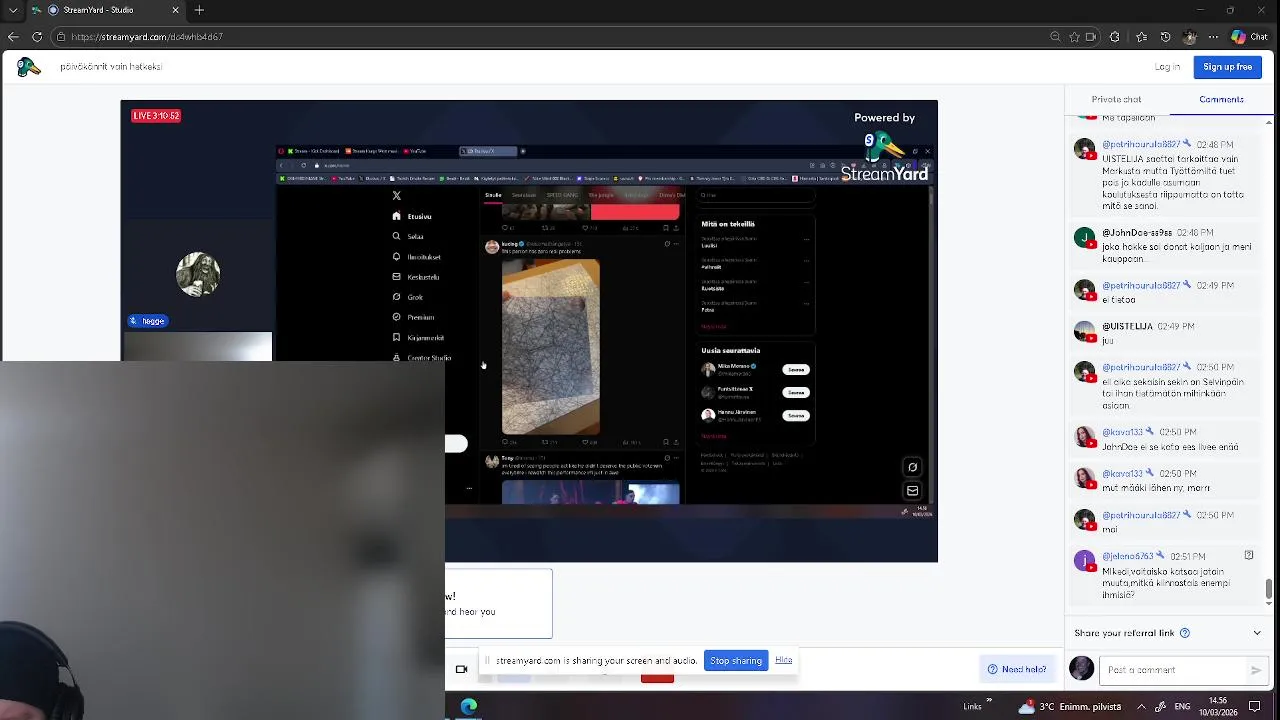Screen dimensions: 1280x720
Task: Open the weather widget showing 3°C
Action: point(1069,706)
